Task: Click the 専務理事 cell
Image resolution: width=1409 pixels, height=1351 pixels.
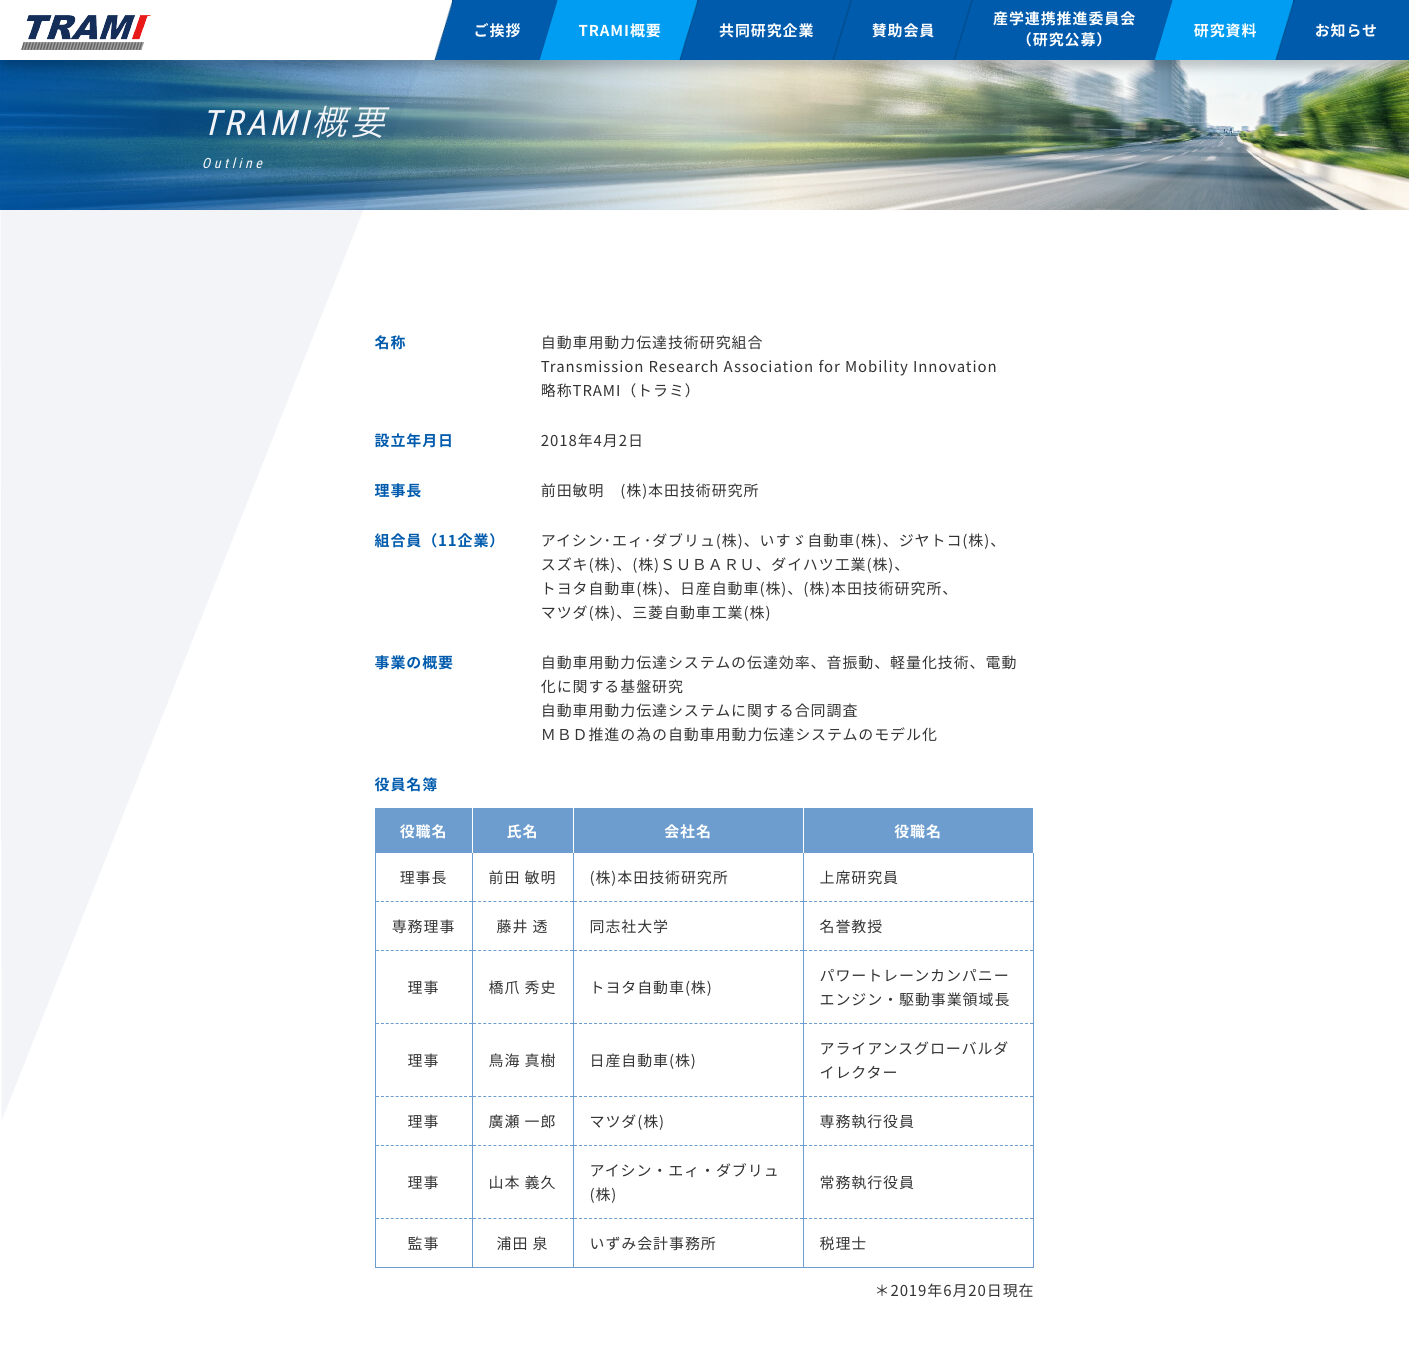Action: pyautogui.click(x=423, y=926)
